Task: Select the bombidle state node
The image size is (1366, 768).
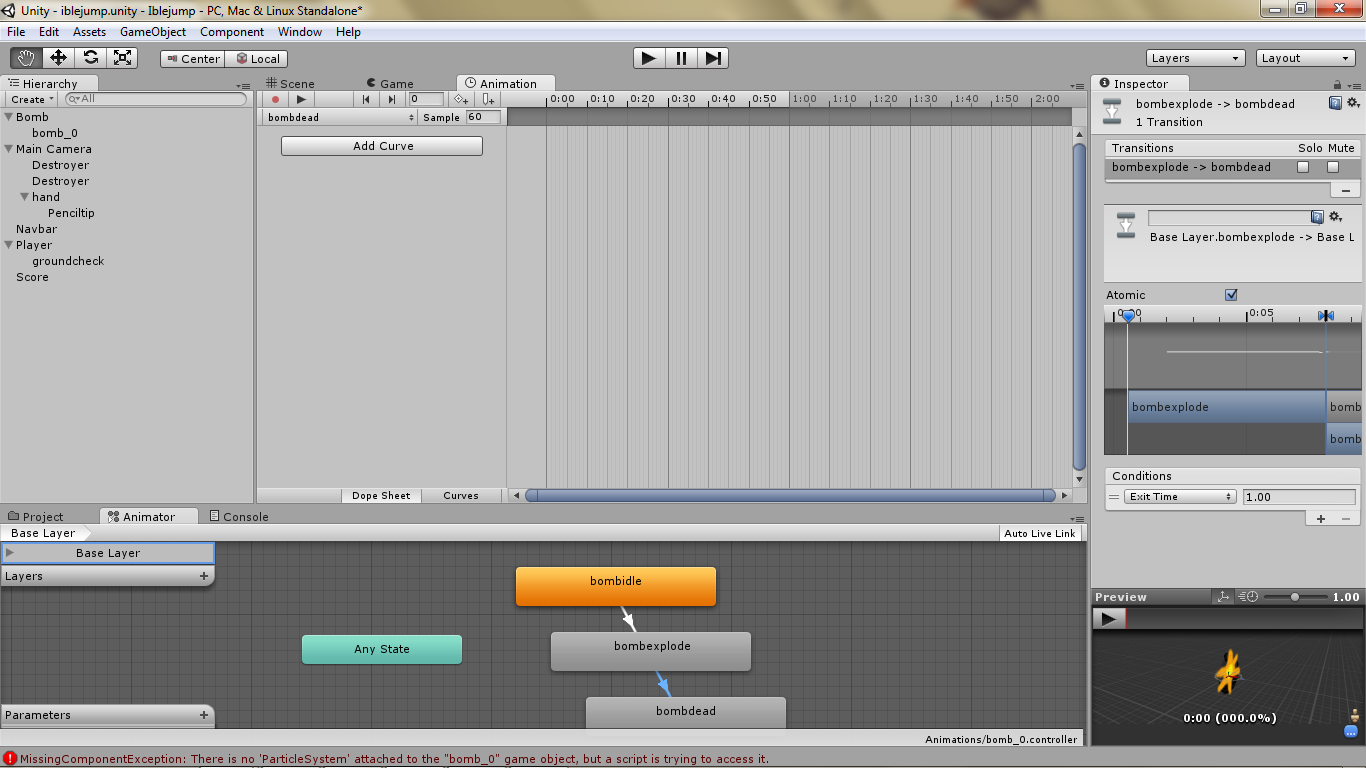Action: point(616,586)
